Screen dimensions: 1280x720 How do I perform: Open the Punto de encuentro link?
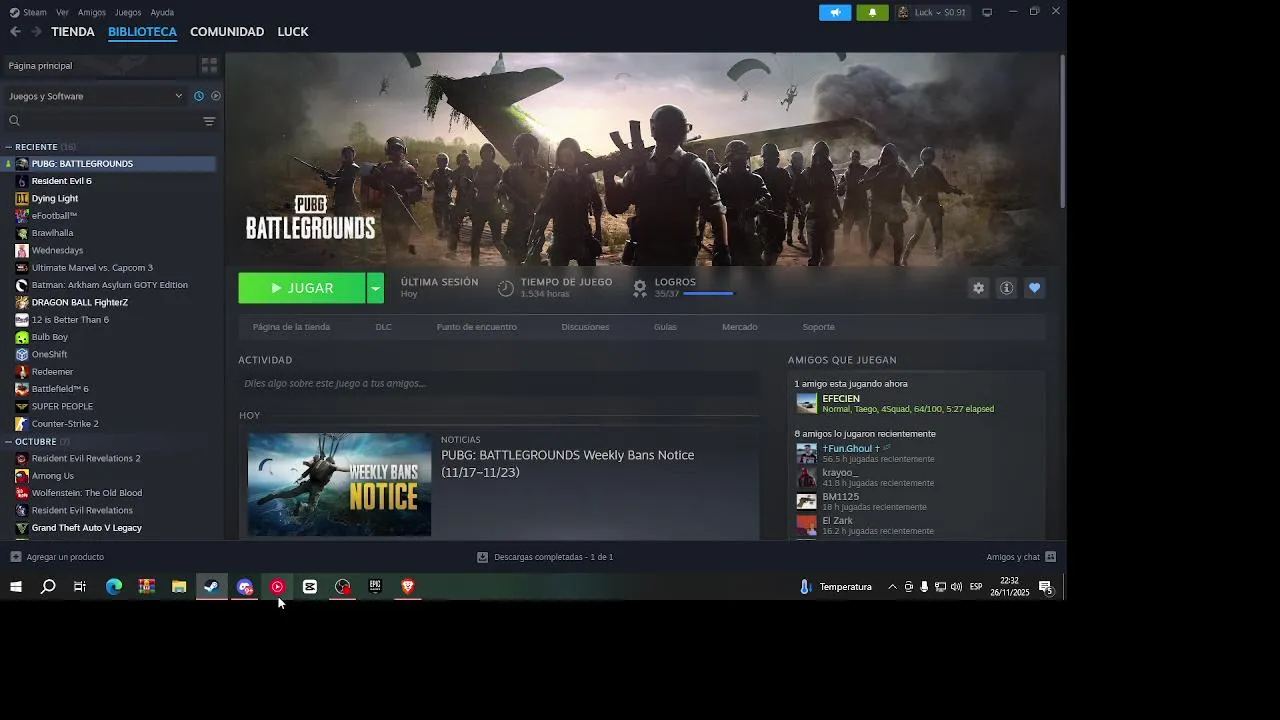tap(476, 327)
